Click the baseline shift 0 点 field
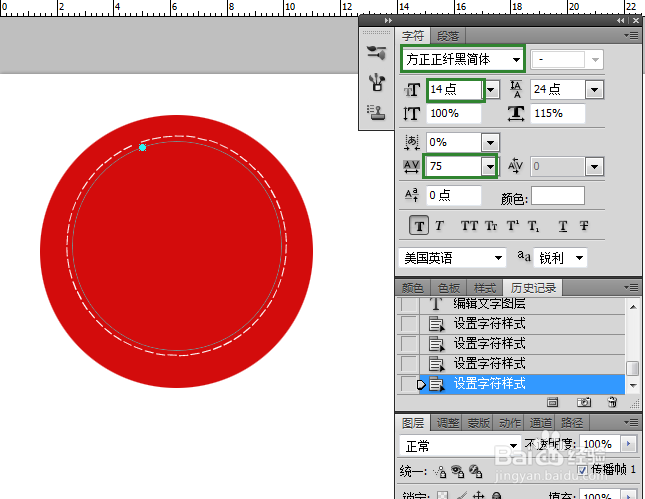 pyautogui.click(x=454, y=195)
